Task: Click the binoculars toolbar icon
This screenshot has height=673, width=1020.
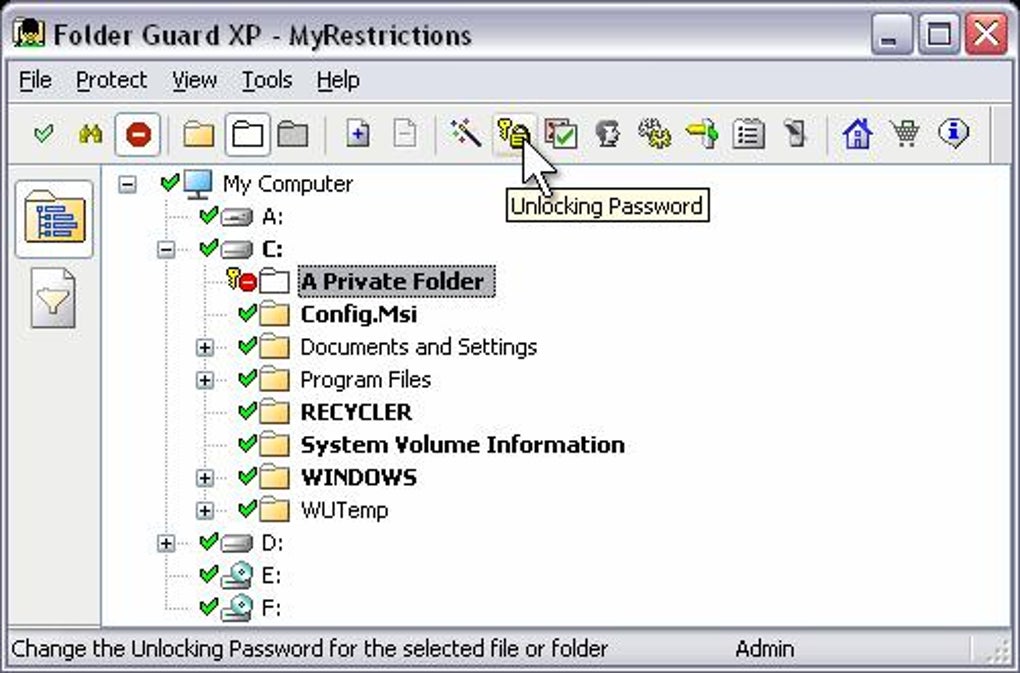Action: point(90,135)
